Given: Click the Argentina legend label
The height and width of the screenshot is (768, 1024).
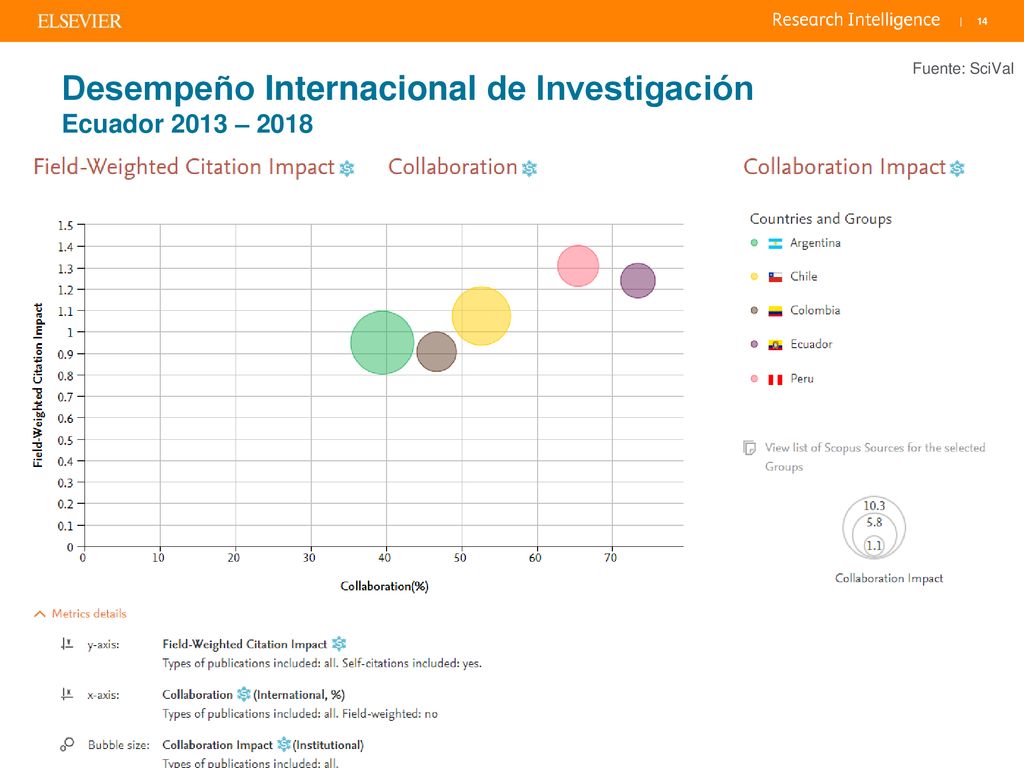Looking at the screenshot, I should (x=815, y=243).
